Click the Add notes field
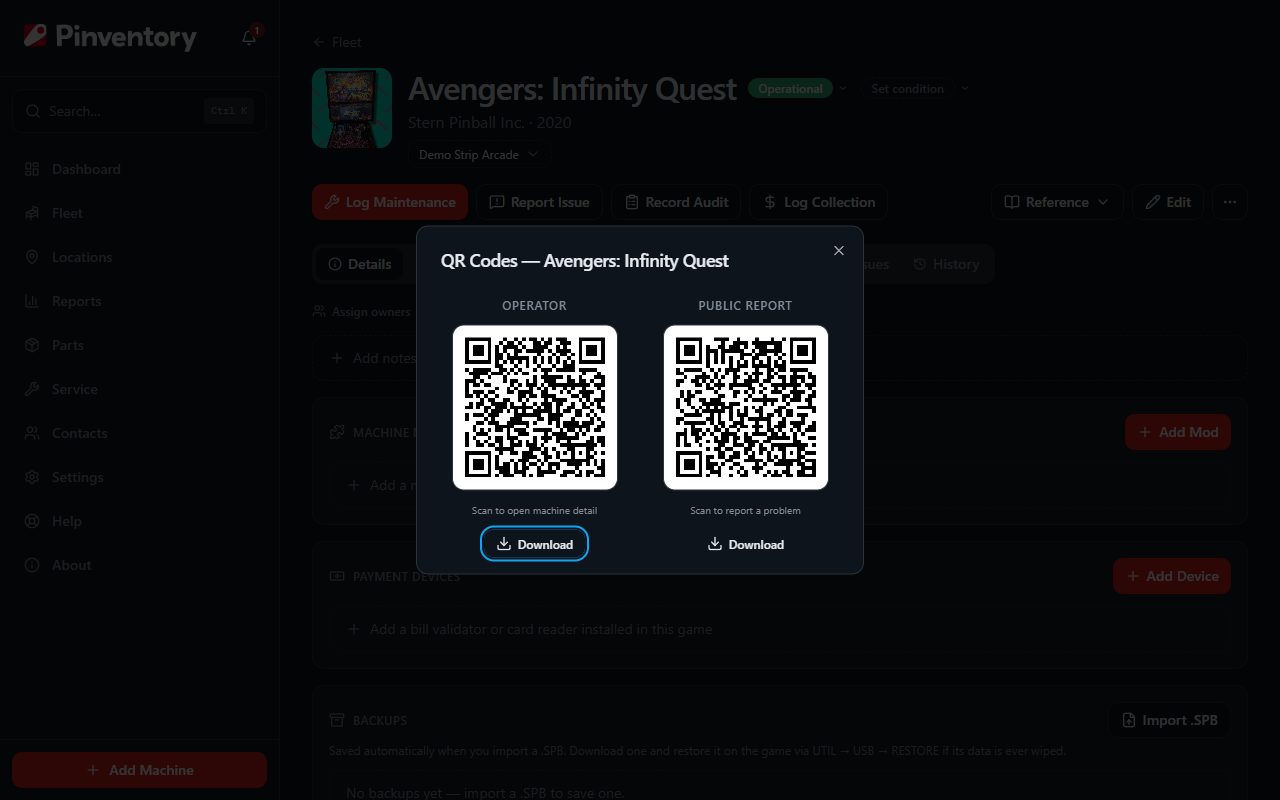 780,358
